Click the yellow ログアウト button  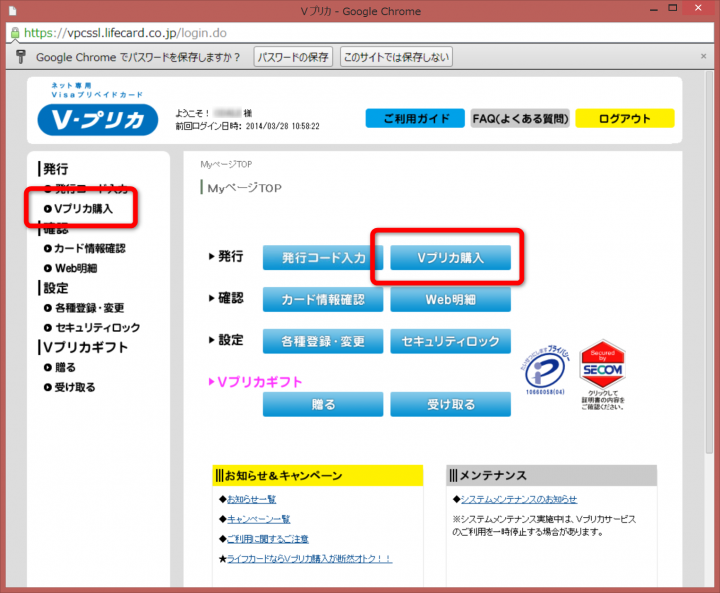pyautogui.click(x=624, y=119)
